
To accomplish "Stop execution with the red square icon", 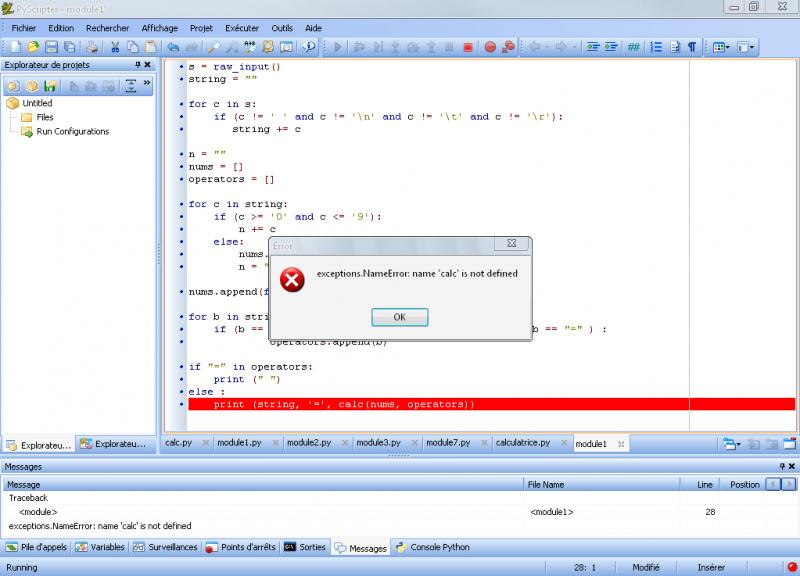I will 467,47.
